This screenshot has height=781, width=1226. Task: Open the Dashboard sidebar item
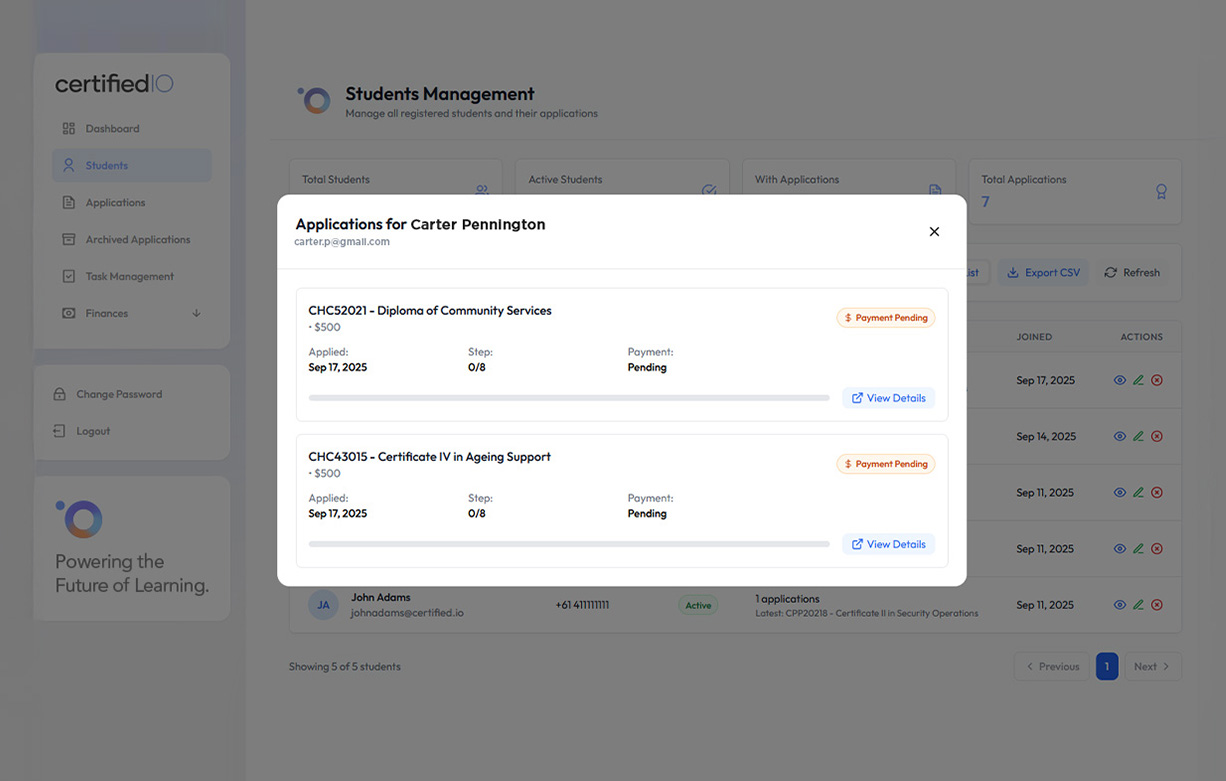click(x=112, y=129)
